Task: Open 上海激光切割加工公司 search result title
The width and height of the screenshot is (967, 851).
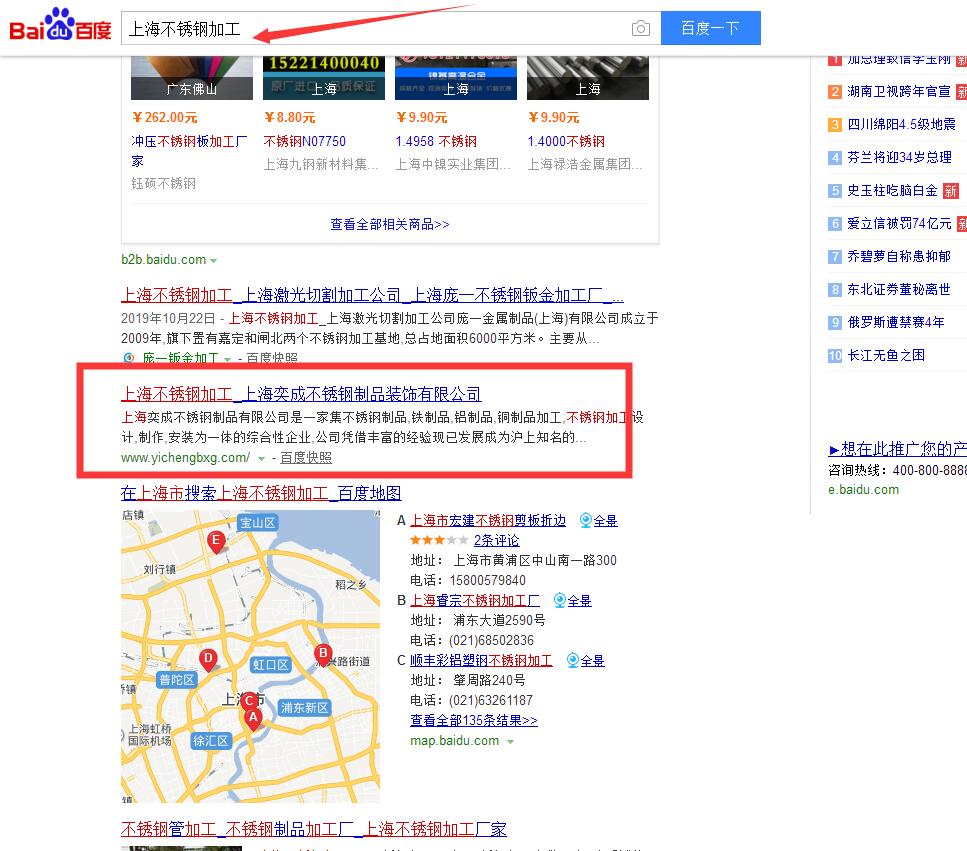Action: click(x=372, y=295)
